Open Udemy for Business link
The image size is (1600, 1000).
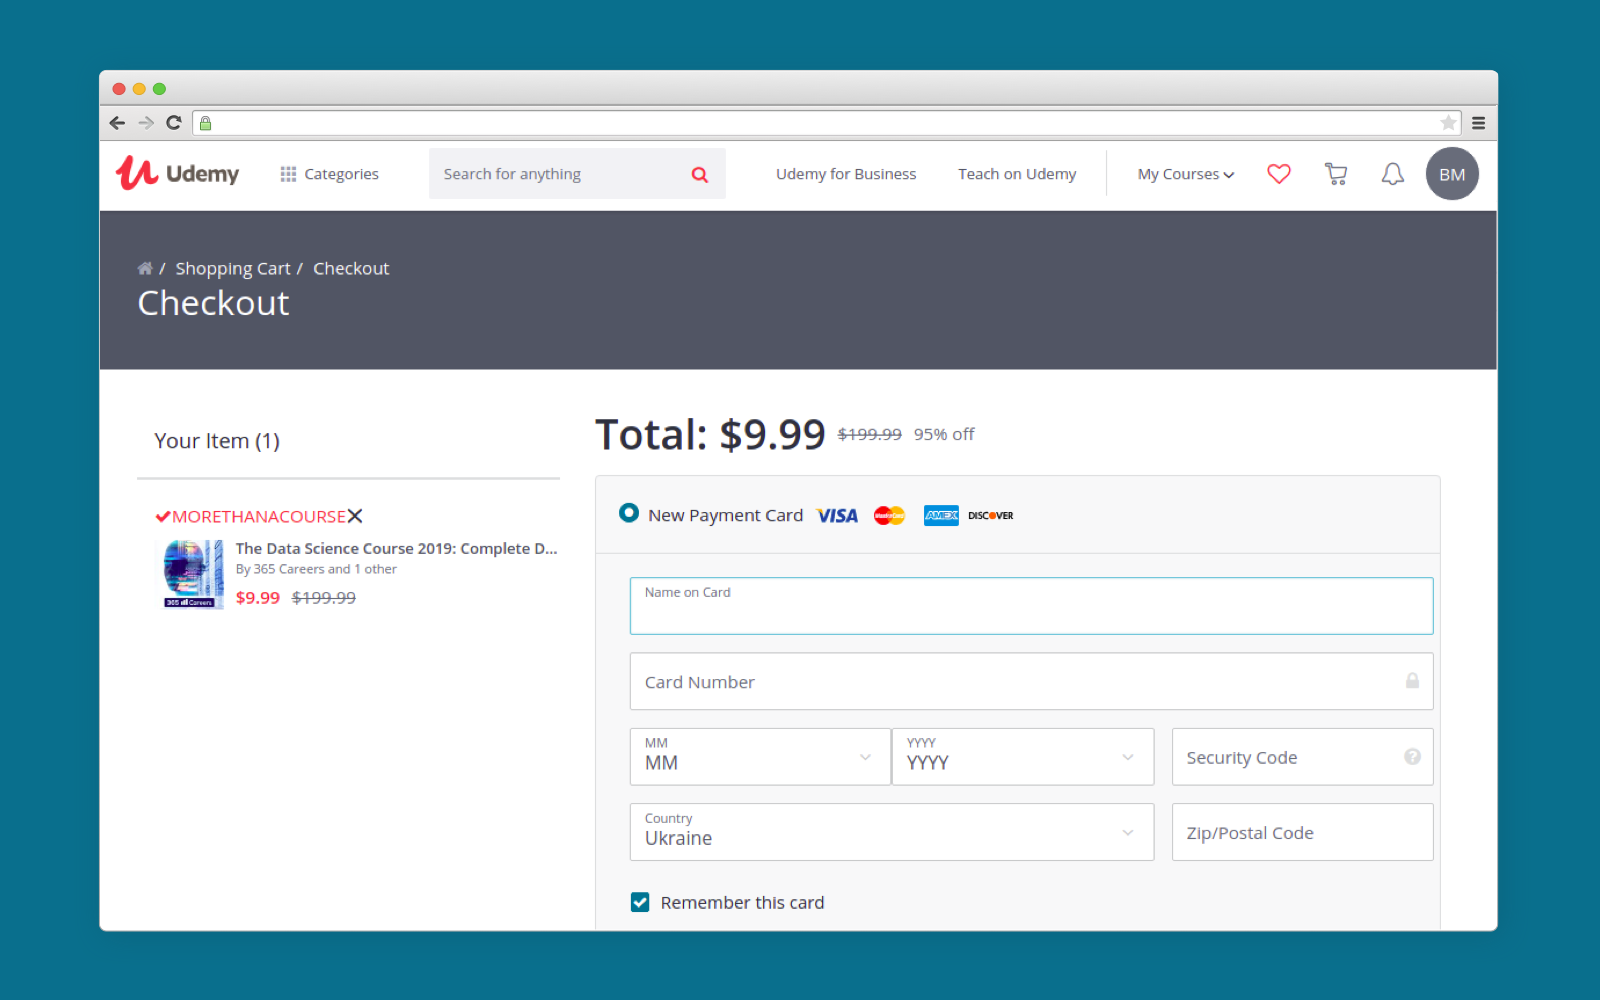[846, 174]
